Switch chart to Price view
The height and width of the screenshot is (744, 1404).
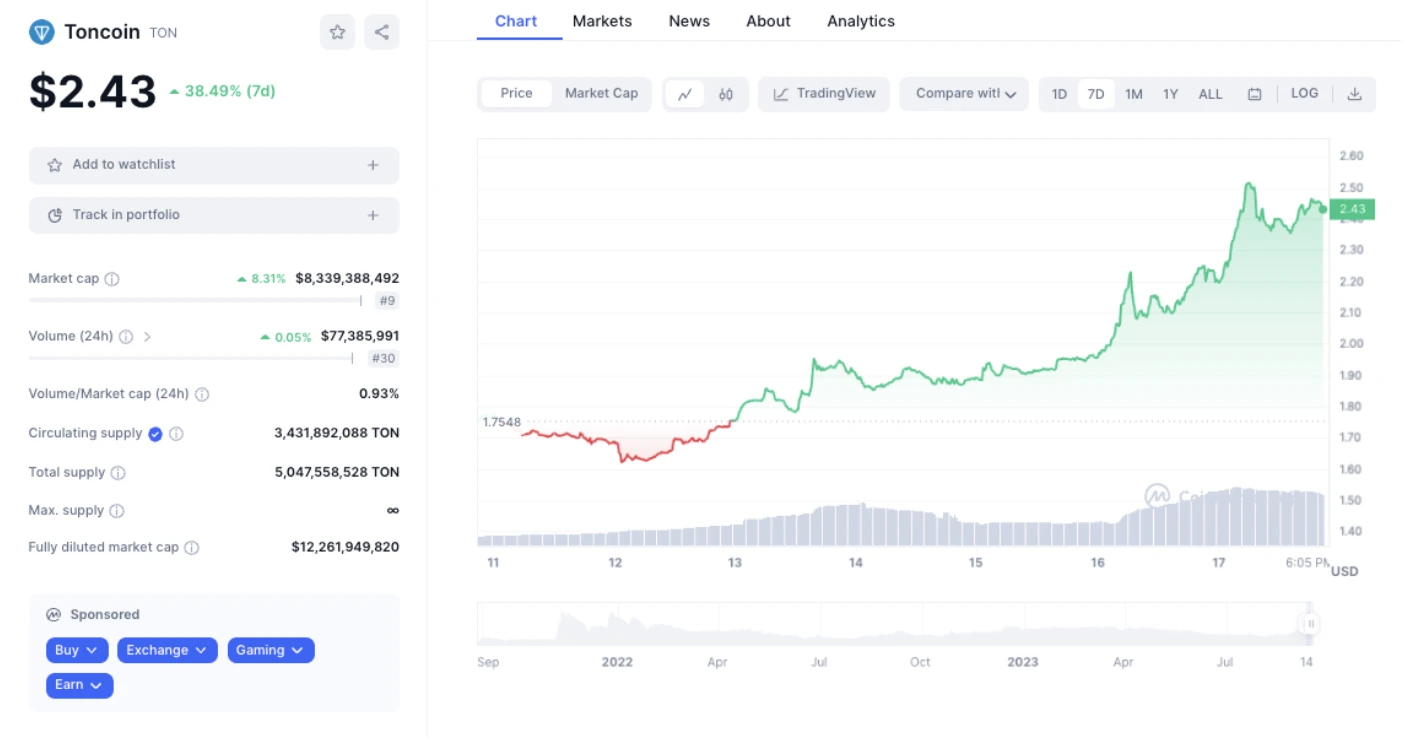(x=516, y=94)
